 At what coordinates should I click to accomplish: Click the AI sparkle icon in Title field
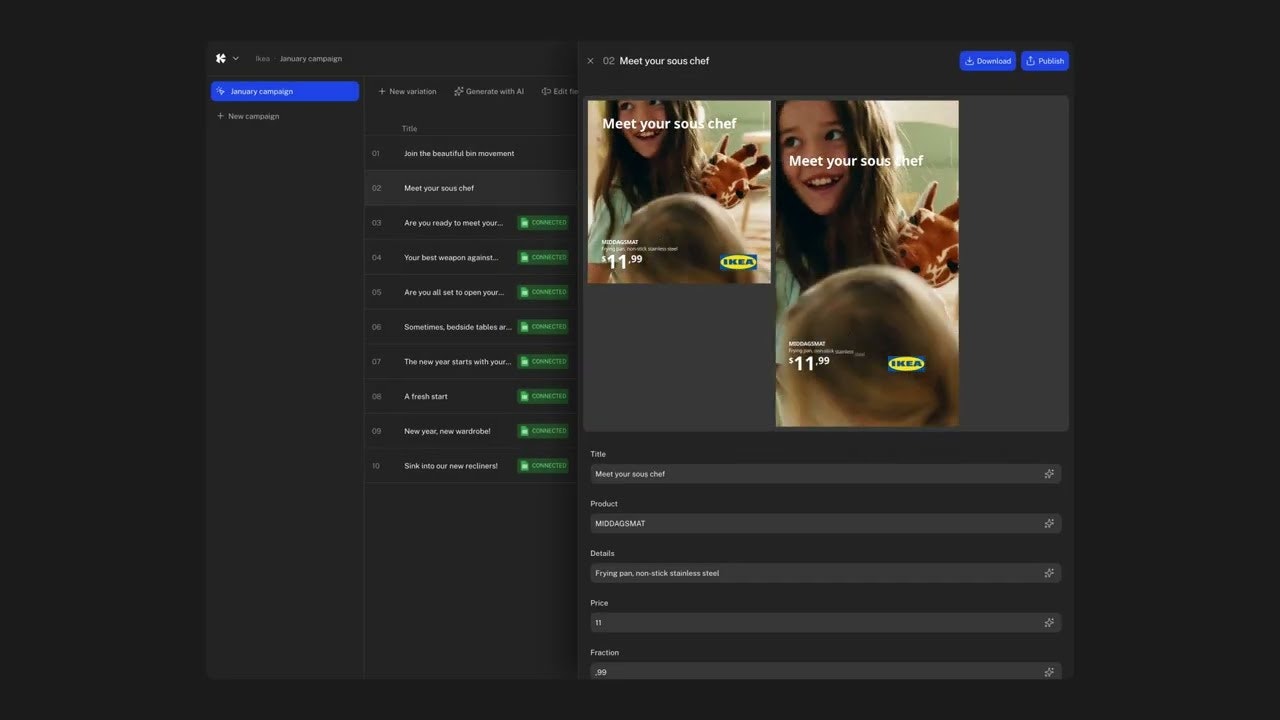click(x=1049, y=474)
